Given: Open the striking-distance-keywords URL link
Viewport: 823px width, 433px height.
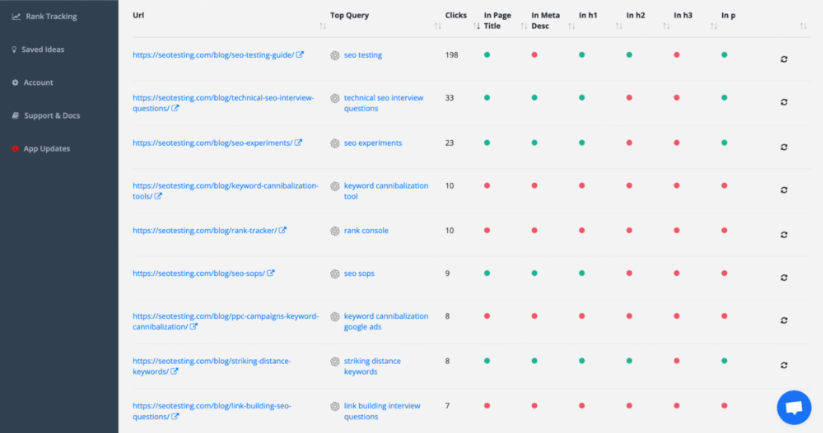Looking at the screenshot, I should [x=212, y=366].
